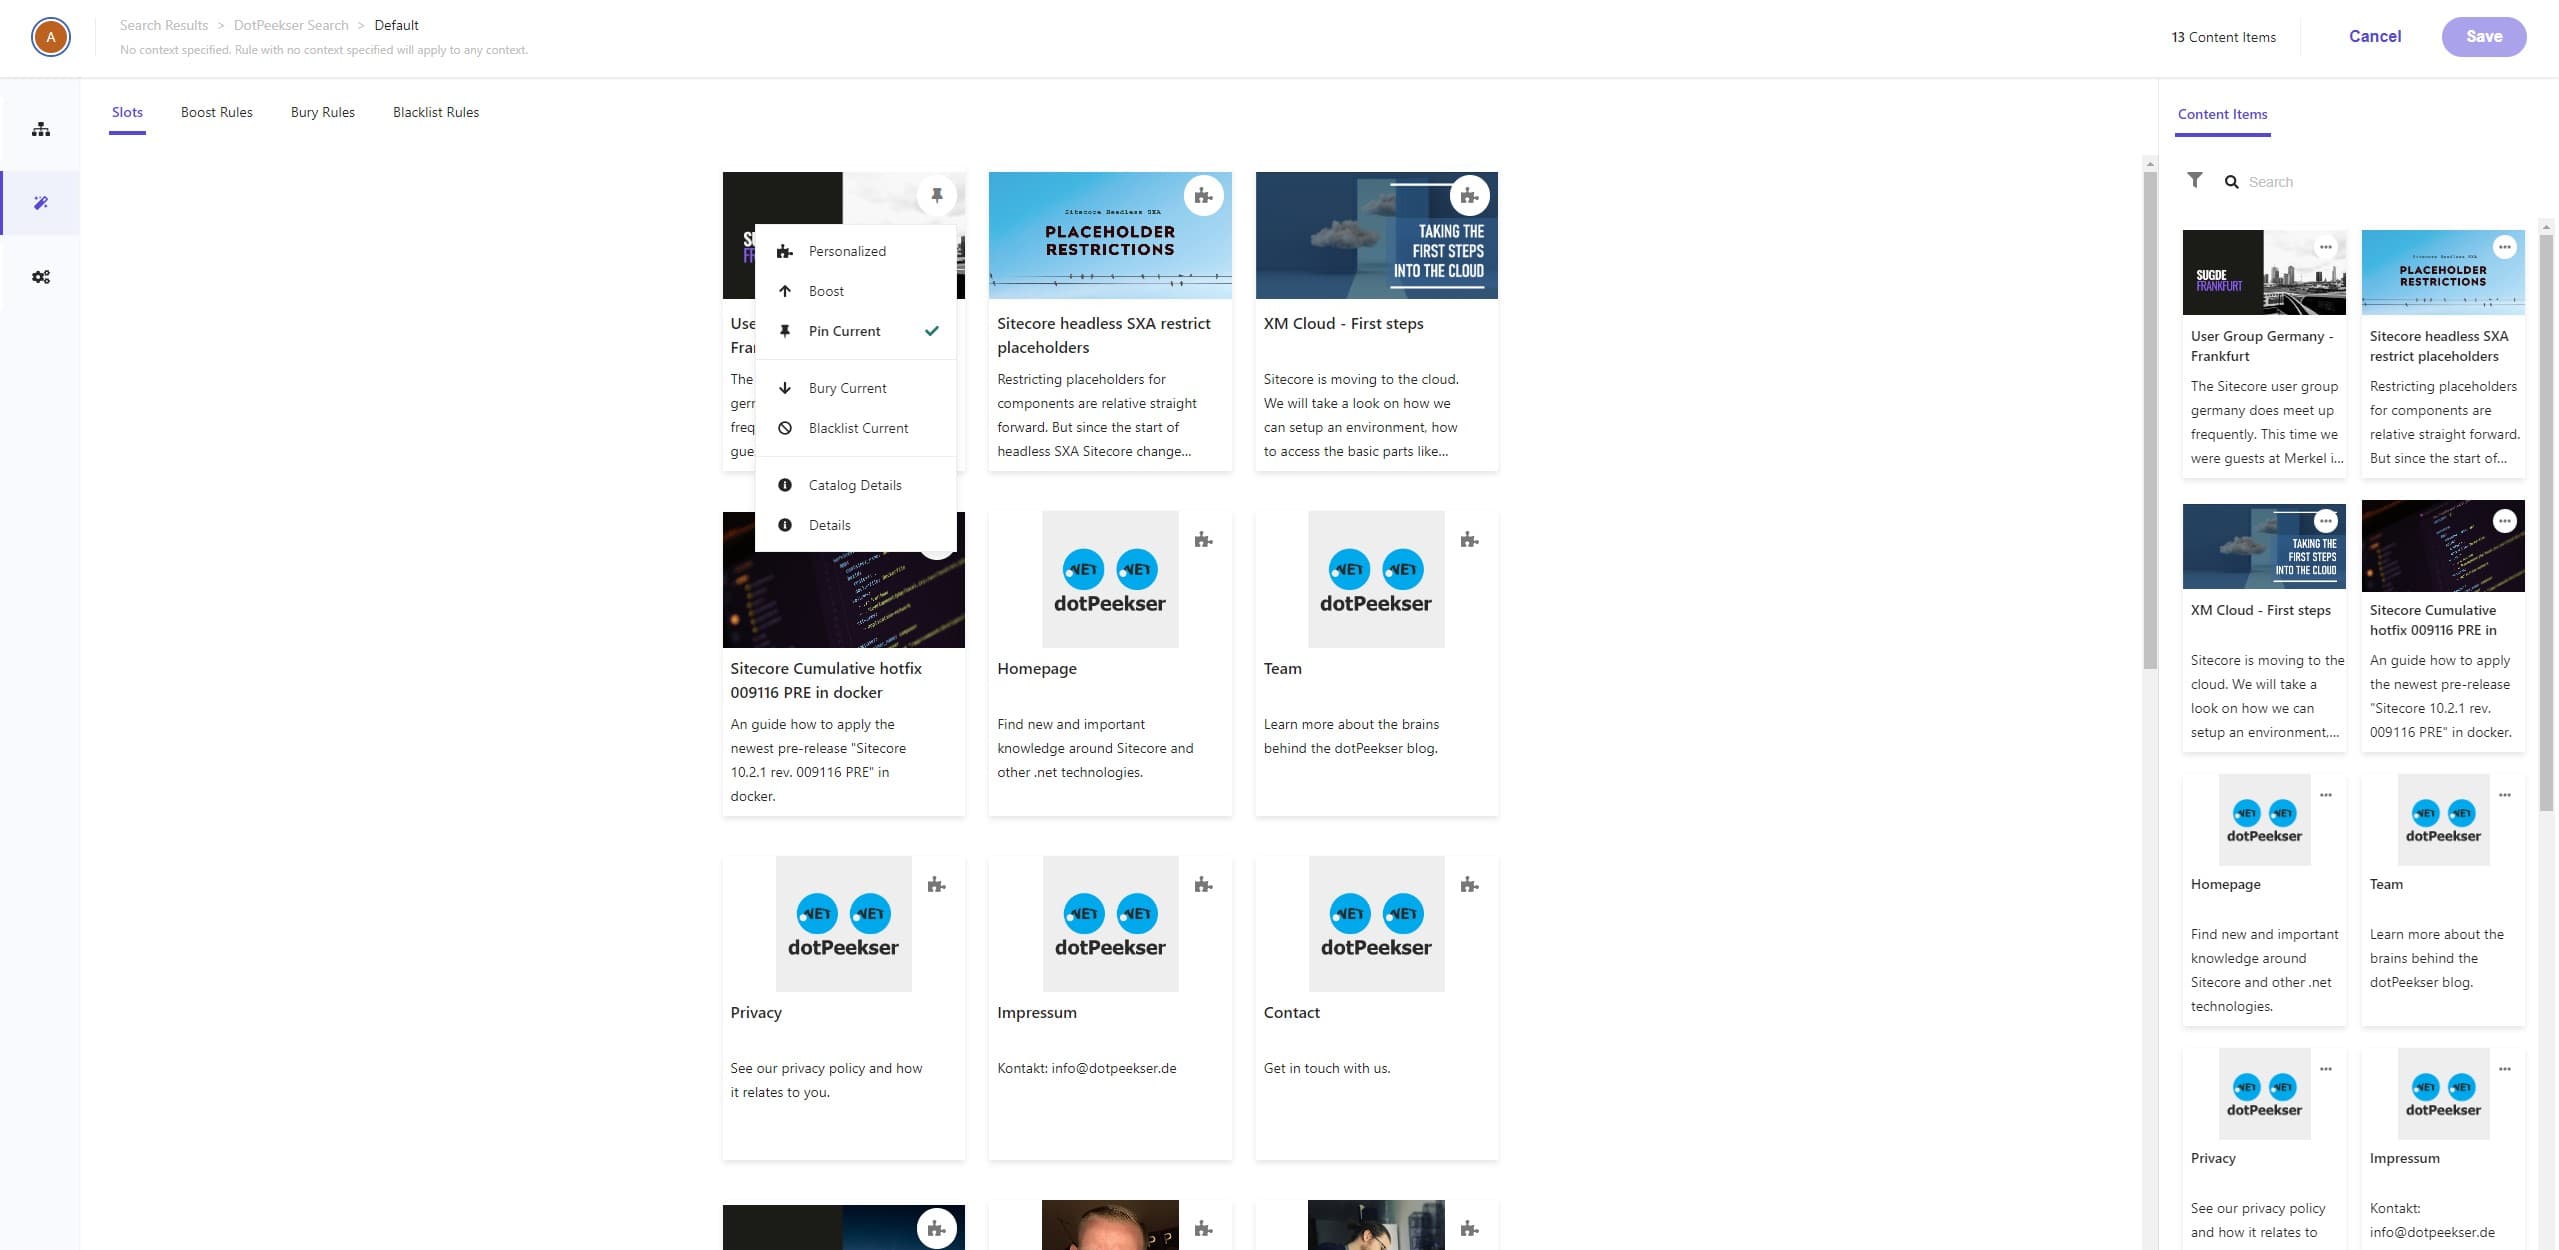Viewport: 2559px width, 1250px height.
Task: Open Catalog Details from the menu
Action: point(855,485)
